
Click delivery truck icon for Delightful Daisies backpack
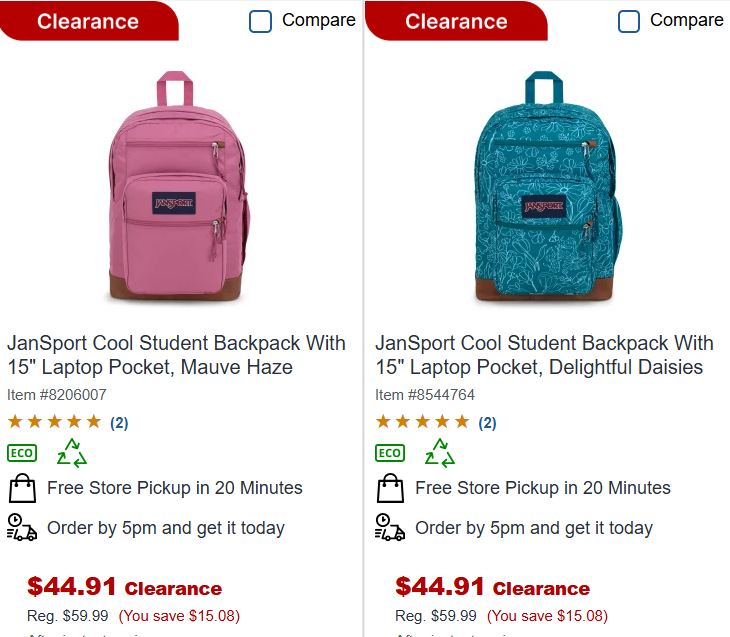coord(390,528)
